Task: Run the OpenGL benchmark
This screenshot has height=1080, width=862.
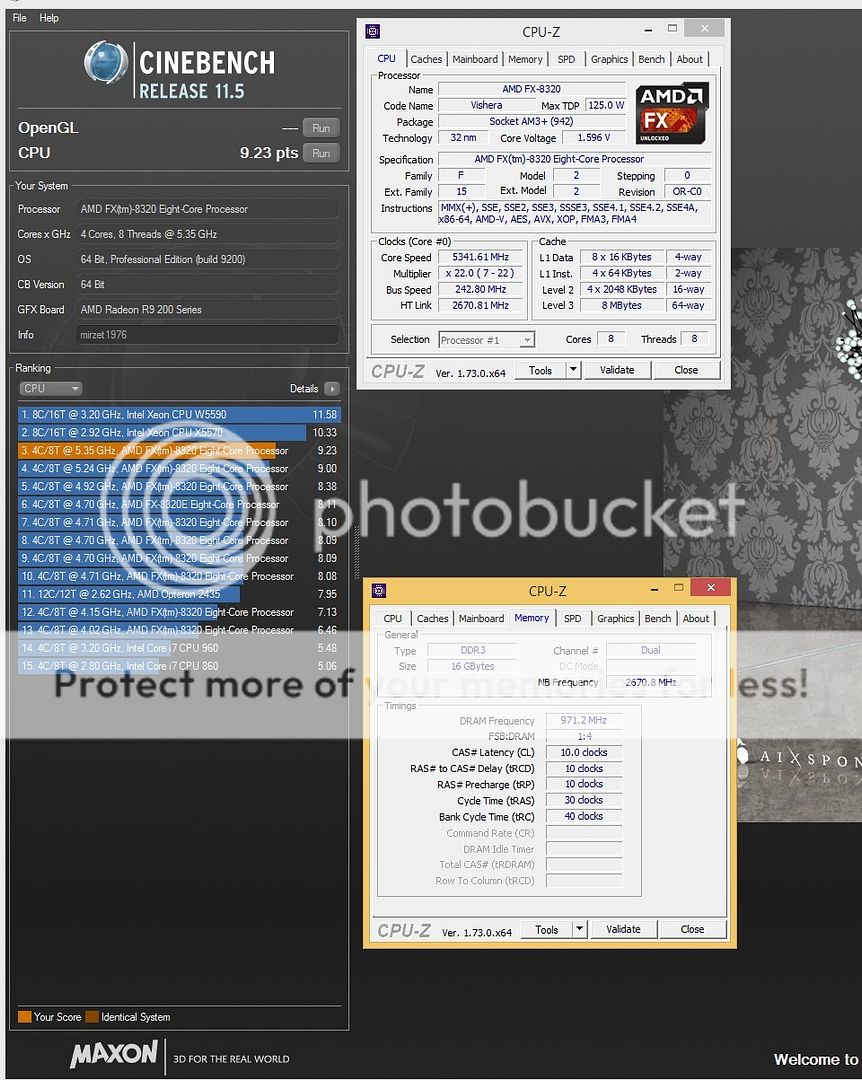Action: (321, 128)
